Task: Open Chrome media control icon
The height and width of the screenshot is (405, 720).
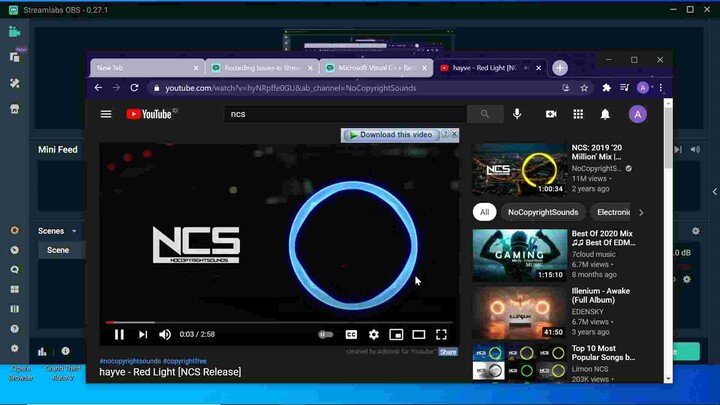Action: tap(624, 88)
